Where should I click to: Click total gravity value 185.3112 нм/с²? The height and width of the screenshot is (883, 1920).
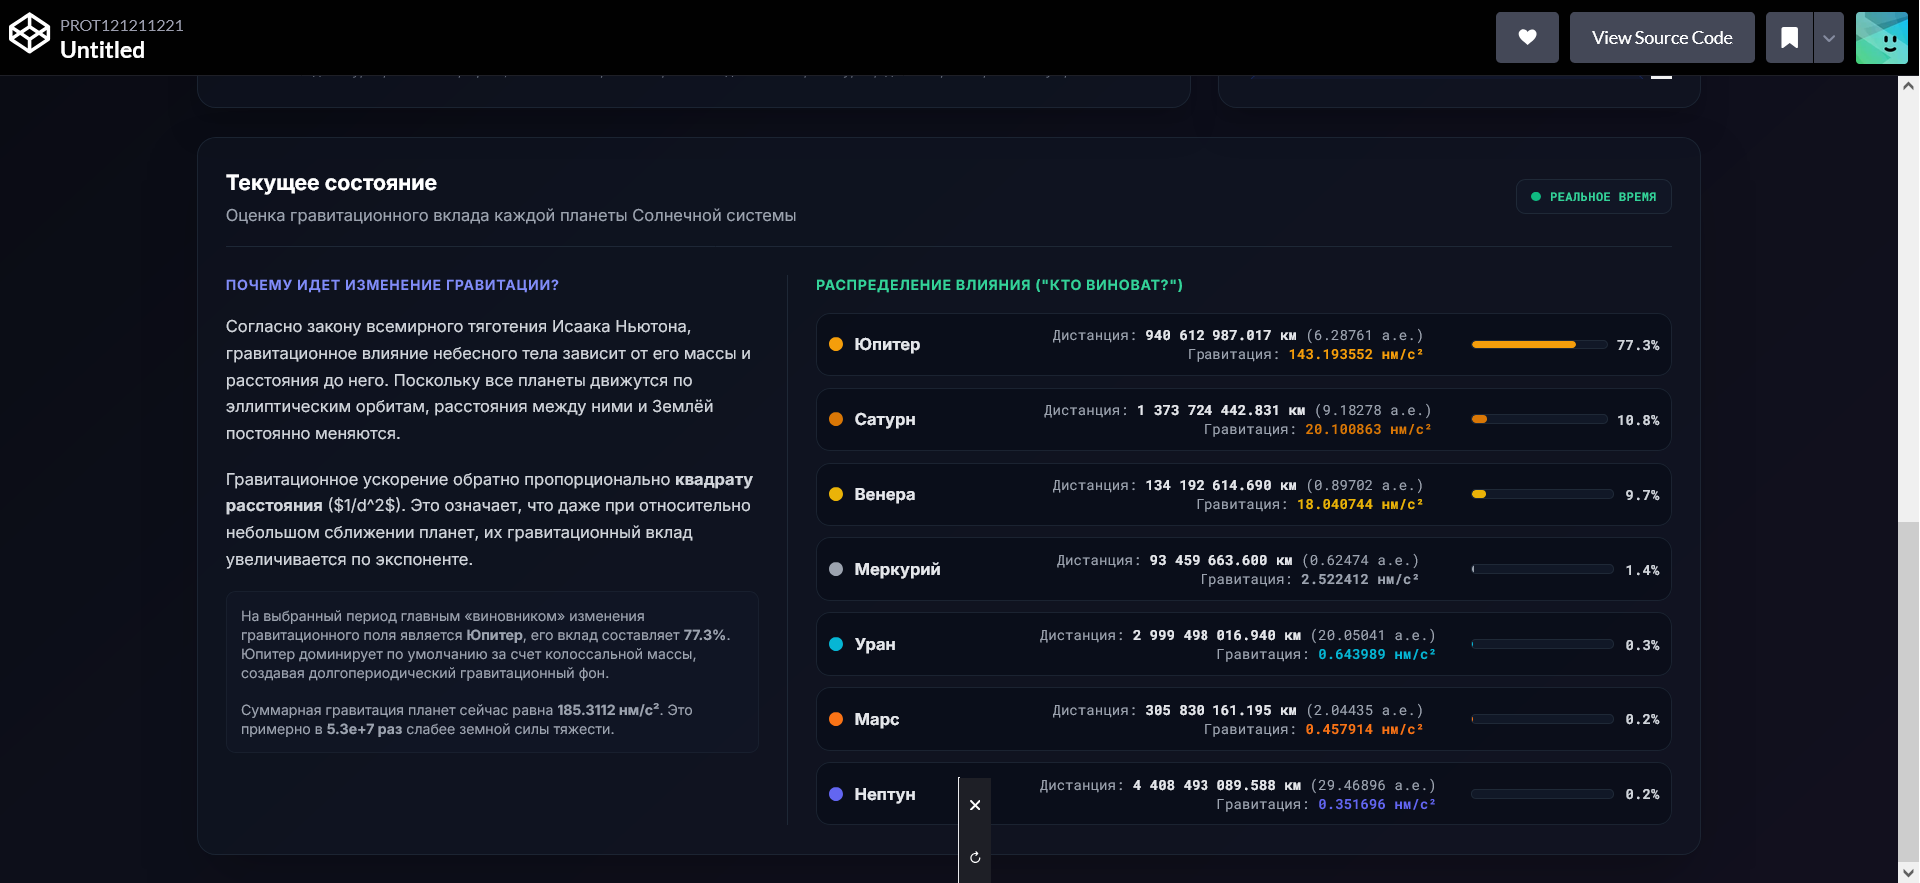click(x=608, y=710)
